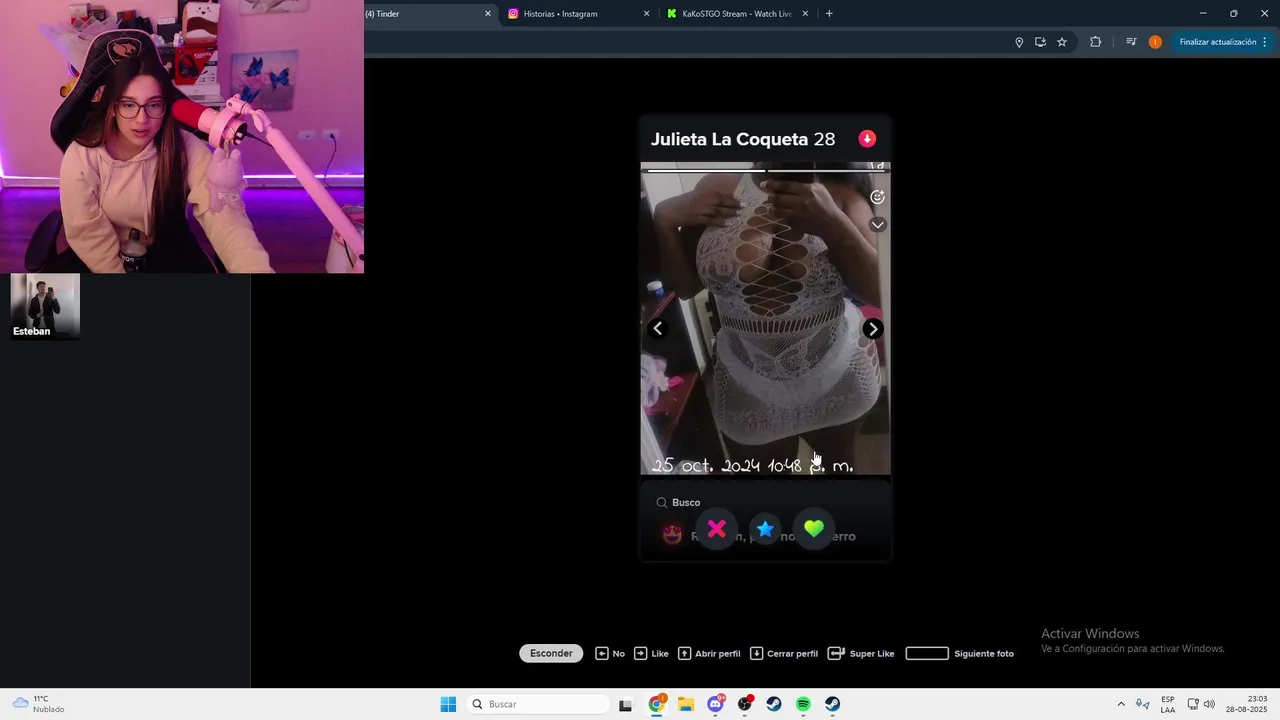Image resolution: width=1280 pixels, height=720 pixels.
Task: Switch to KaKoSTGO Stream tab
Action: (x=736, y=14)
